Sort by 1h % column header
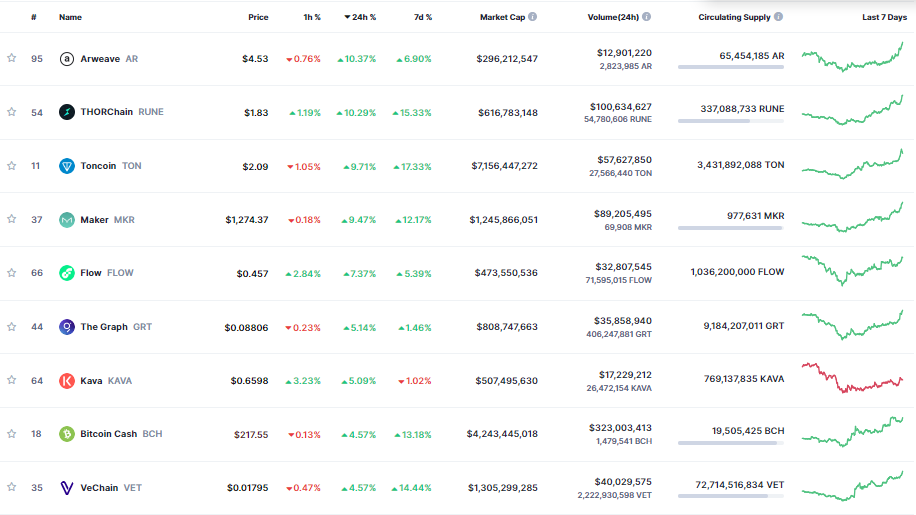This screenshot has height=515, width=916. pos(312,18)
